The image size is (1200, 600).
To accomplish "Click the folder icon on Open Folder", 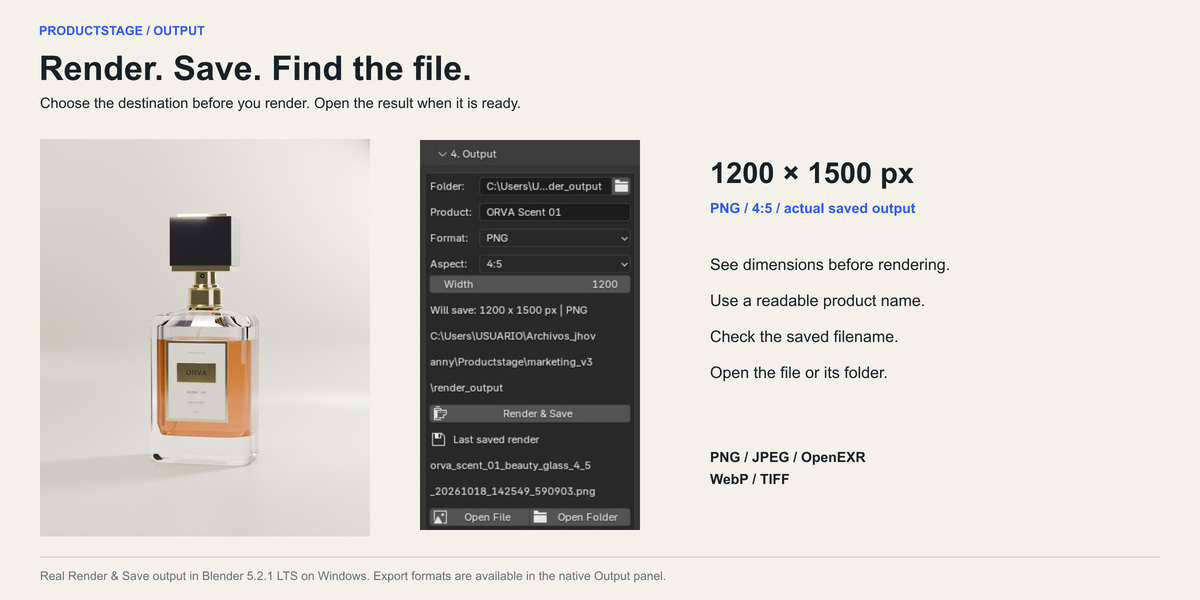I will (x=540, y=517).
